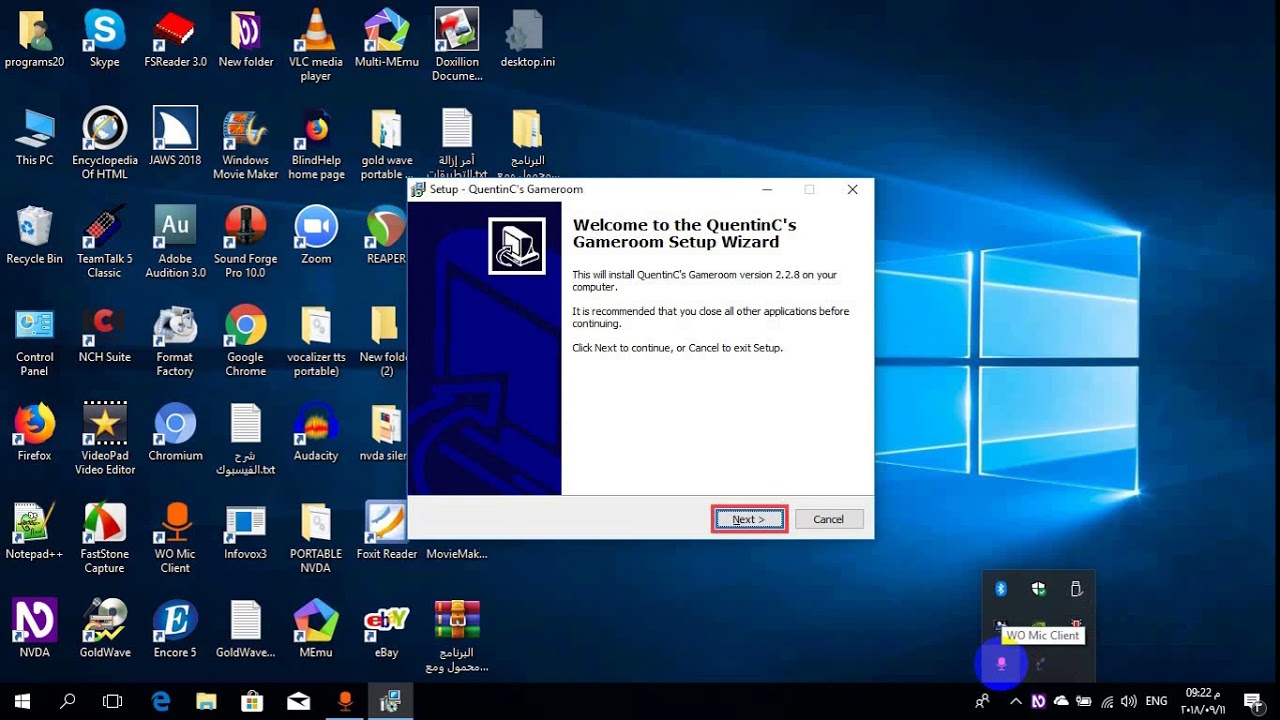Select the Firefox desktop shortcut
The width and height of the screenshot is (1280, 720).
[35, 432]
